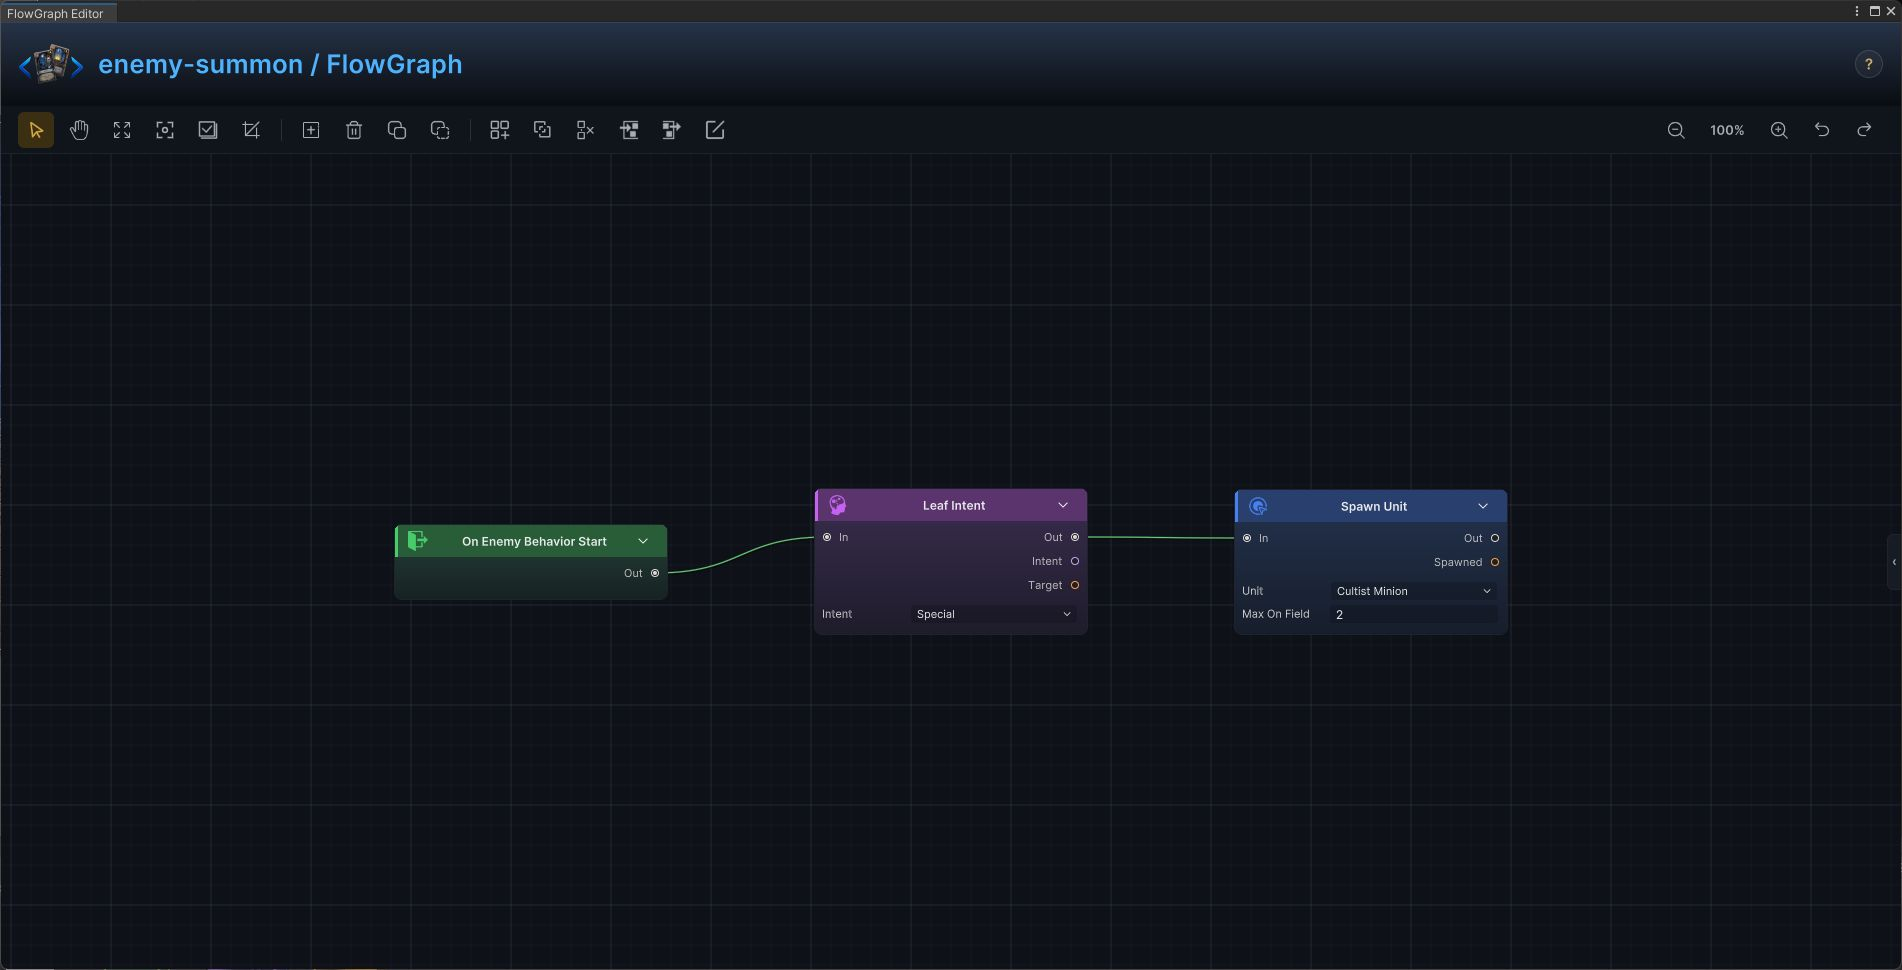Click the edit pencil-square icon

click(715, 130)
